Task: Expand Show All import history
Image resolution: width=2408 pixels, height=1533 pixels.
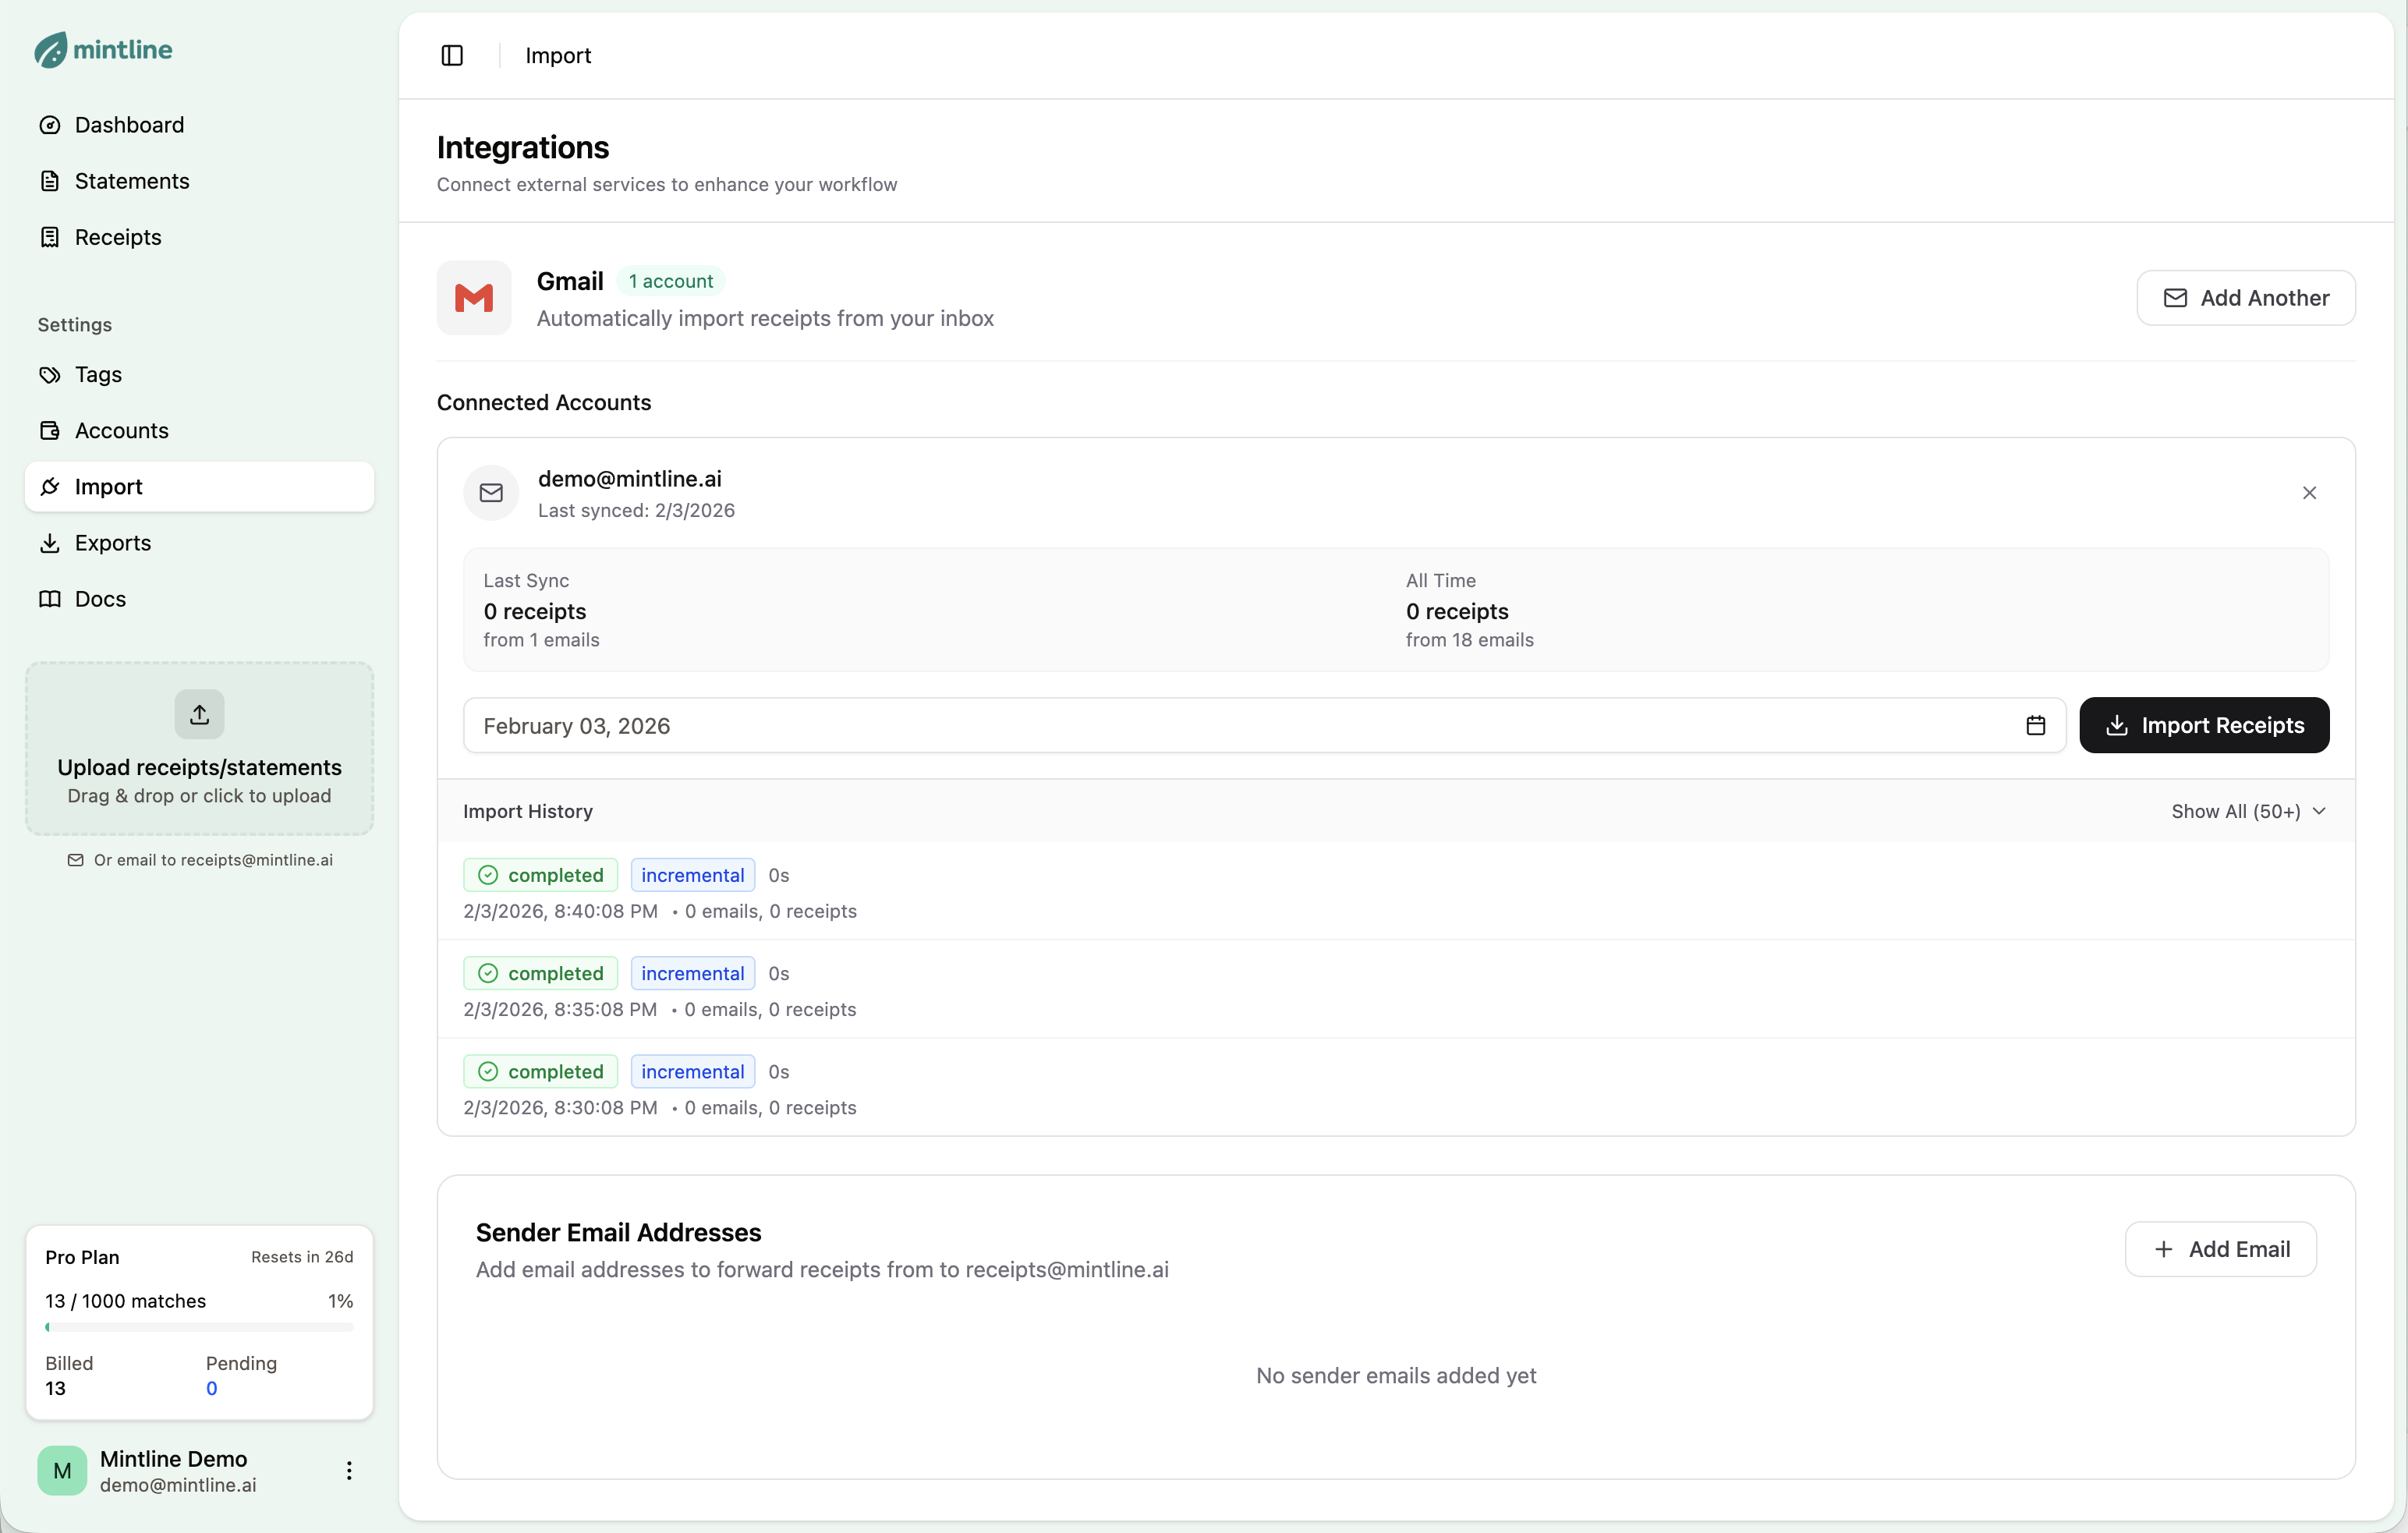Action: [2248, 812]
